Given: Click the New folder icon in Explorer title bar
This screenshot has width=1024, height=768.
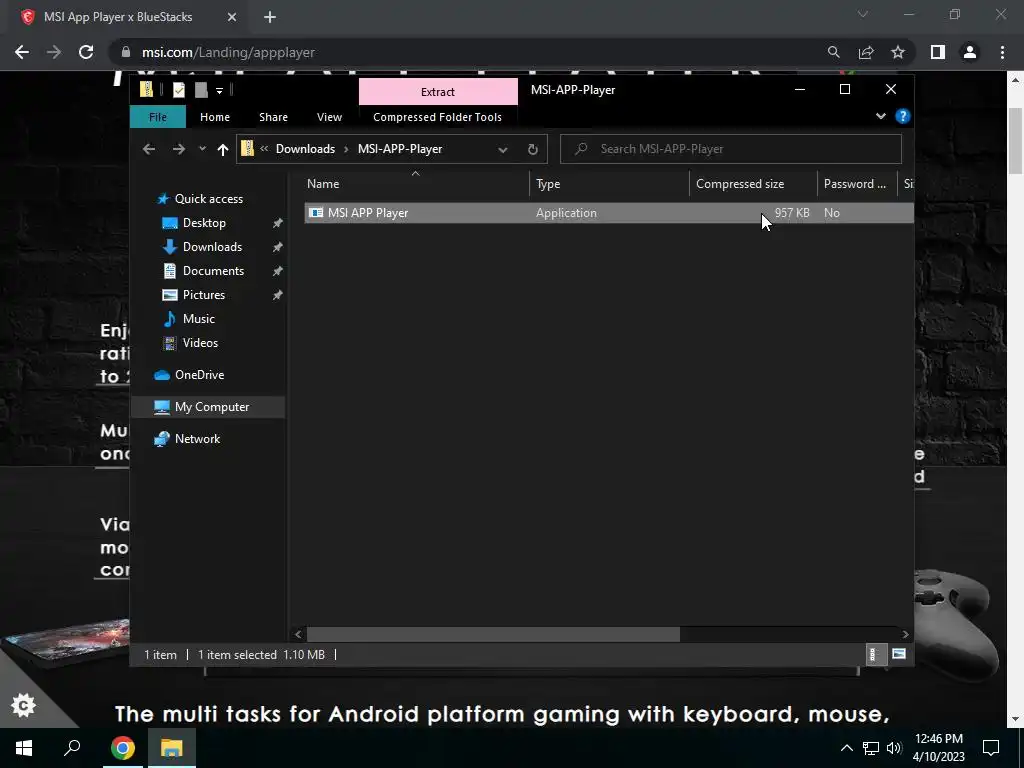Looking at the screenshot, I should (x=201, y=90).
